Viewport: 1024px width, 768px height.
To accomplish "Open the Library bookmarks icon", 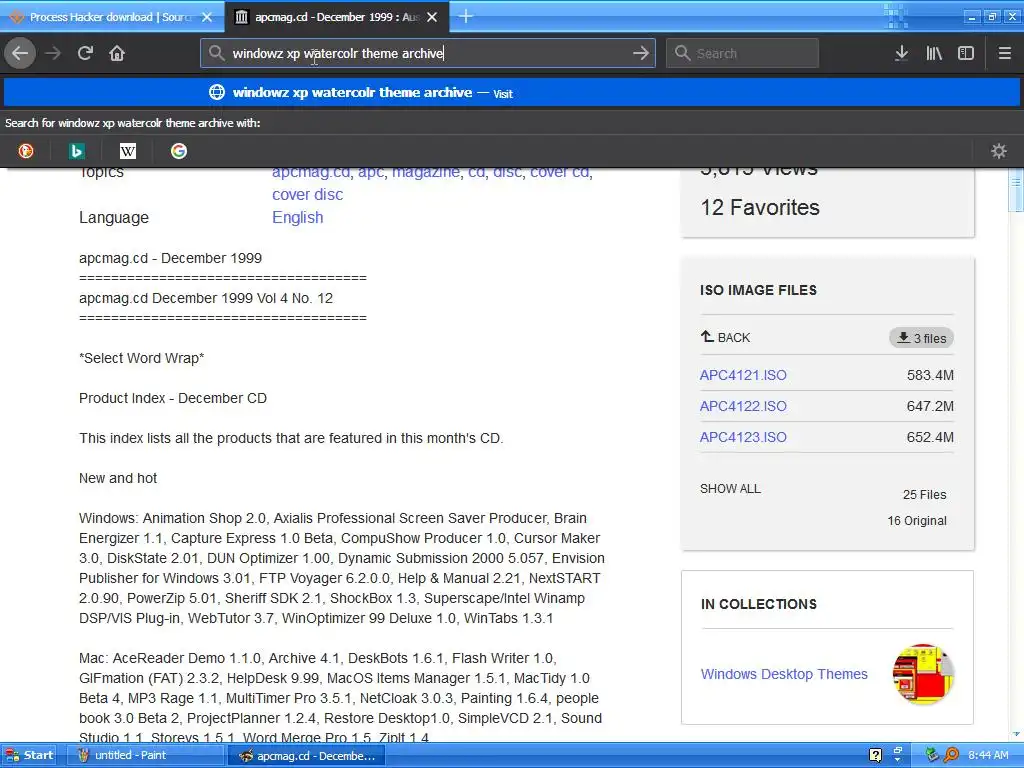I will (x=934, y=53).
